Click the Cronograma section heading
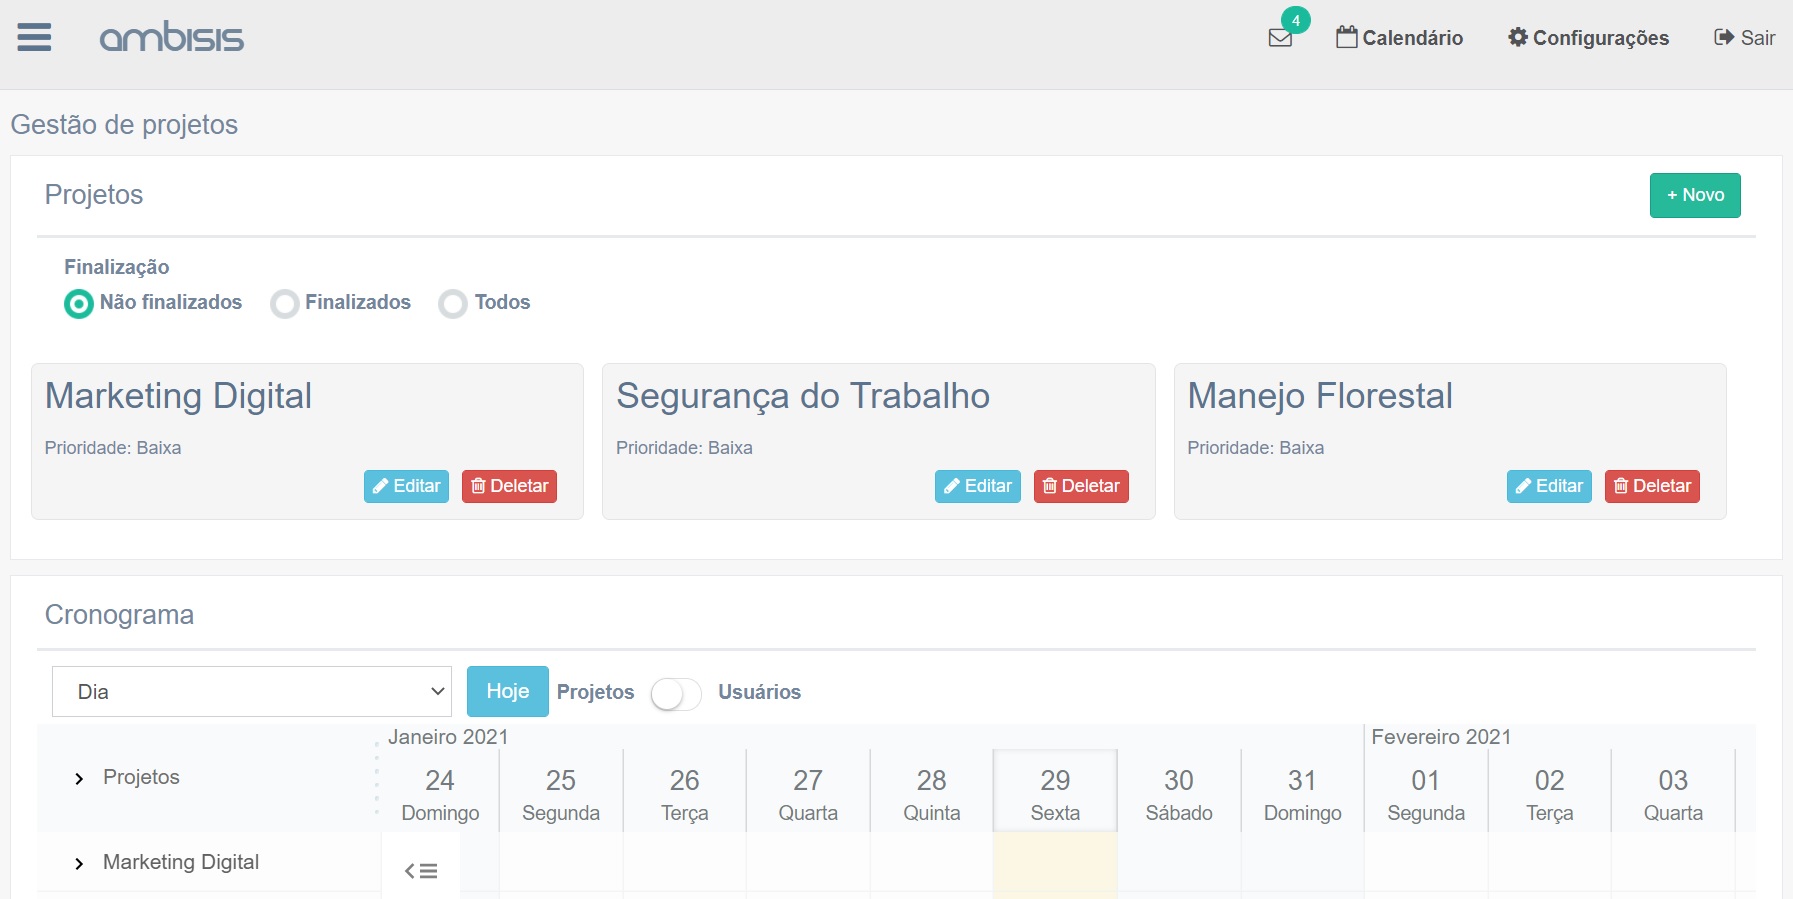 pyautogui.click(x=119, y=615)
